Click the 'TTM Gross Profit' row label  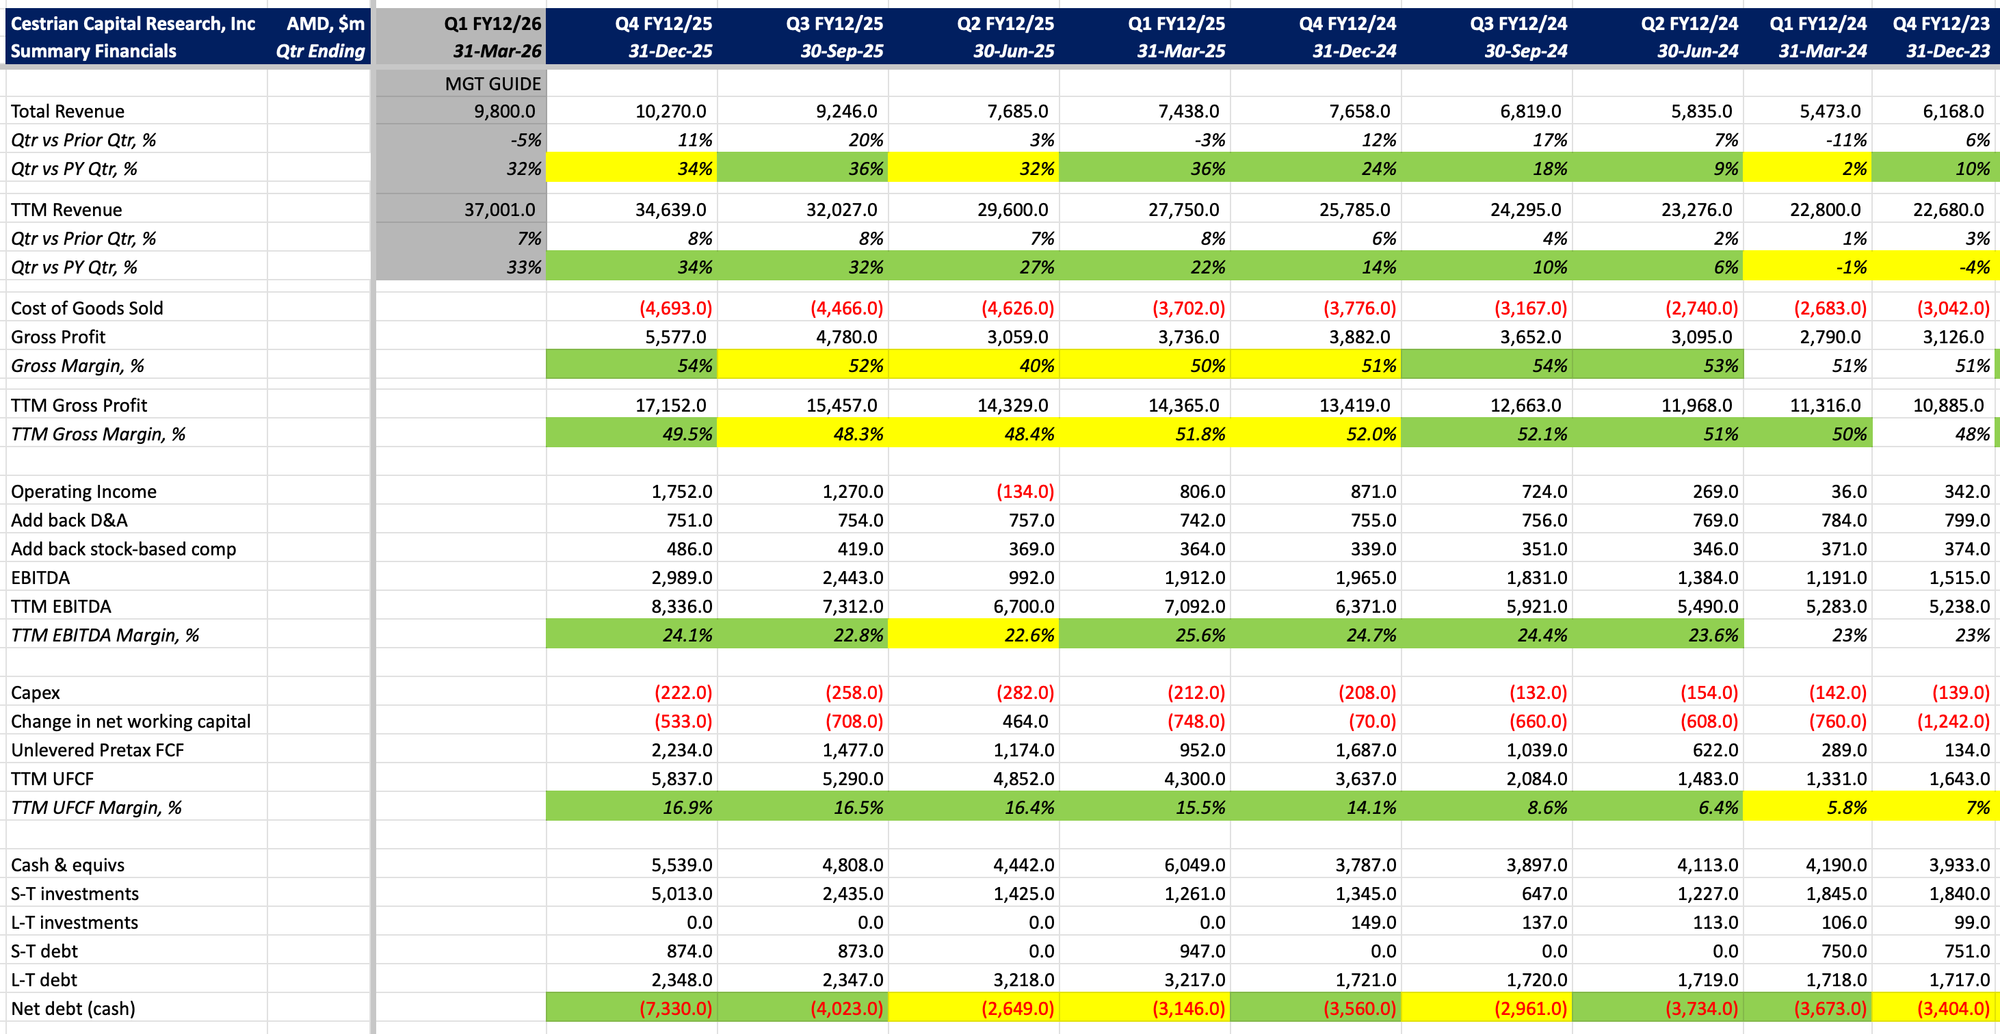79,406
